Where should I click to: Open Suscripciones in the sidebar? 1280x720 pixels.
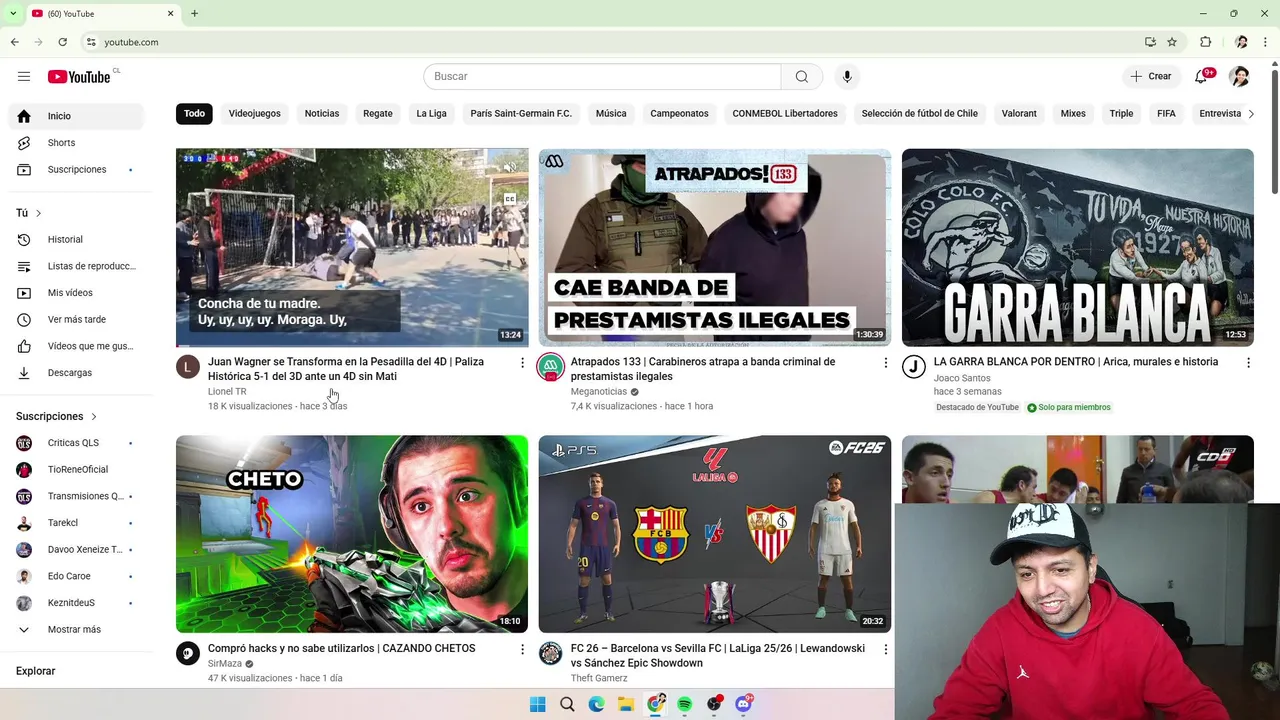pos(75,170)
